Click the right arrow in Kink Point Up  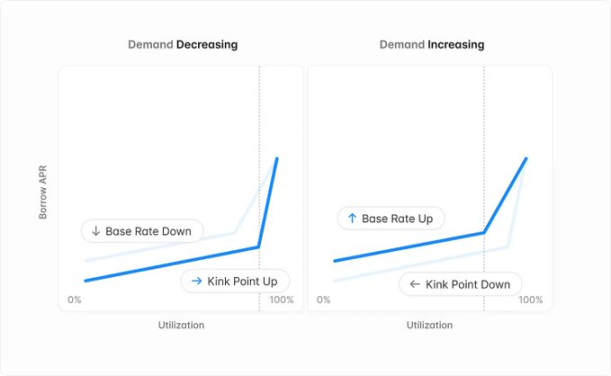(197, 281)
